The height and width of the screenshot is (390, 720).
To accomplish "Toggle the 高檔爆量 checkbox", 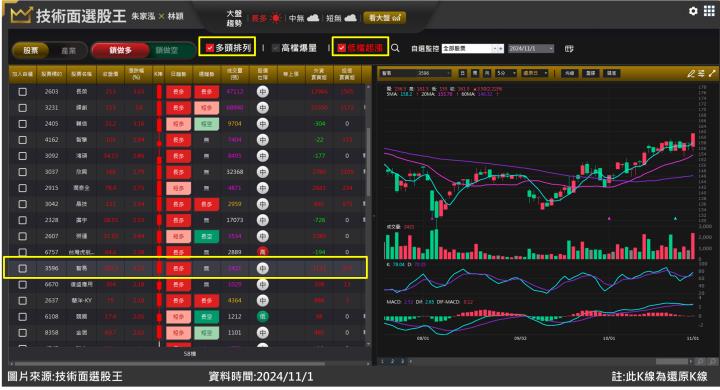I will pyautogui.click(x=276, y=48).
